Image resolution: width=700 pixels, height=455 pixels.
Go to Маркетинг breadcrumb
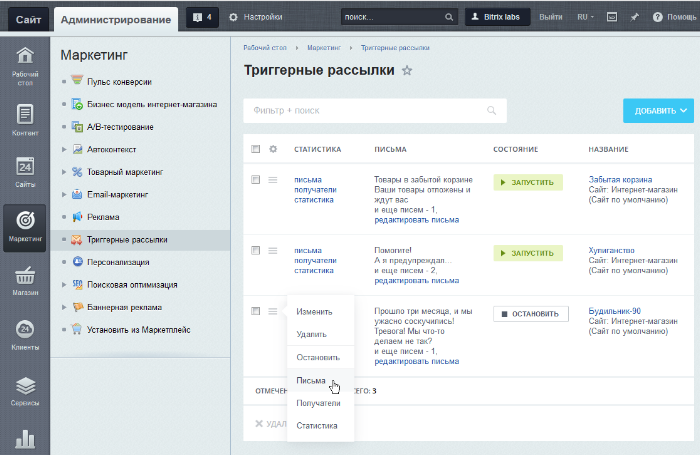(324, 48)
